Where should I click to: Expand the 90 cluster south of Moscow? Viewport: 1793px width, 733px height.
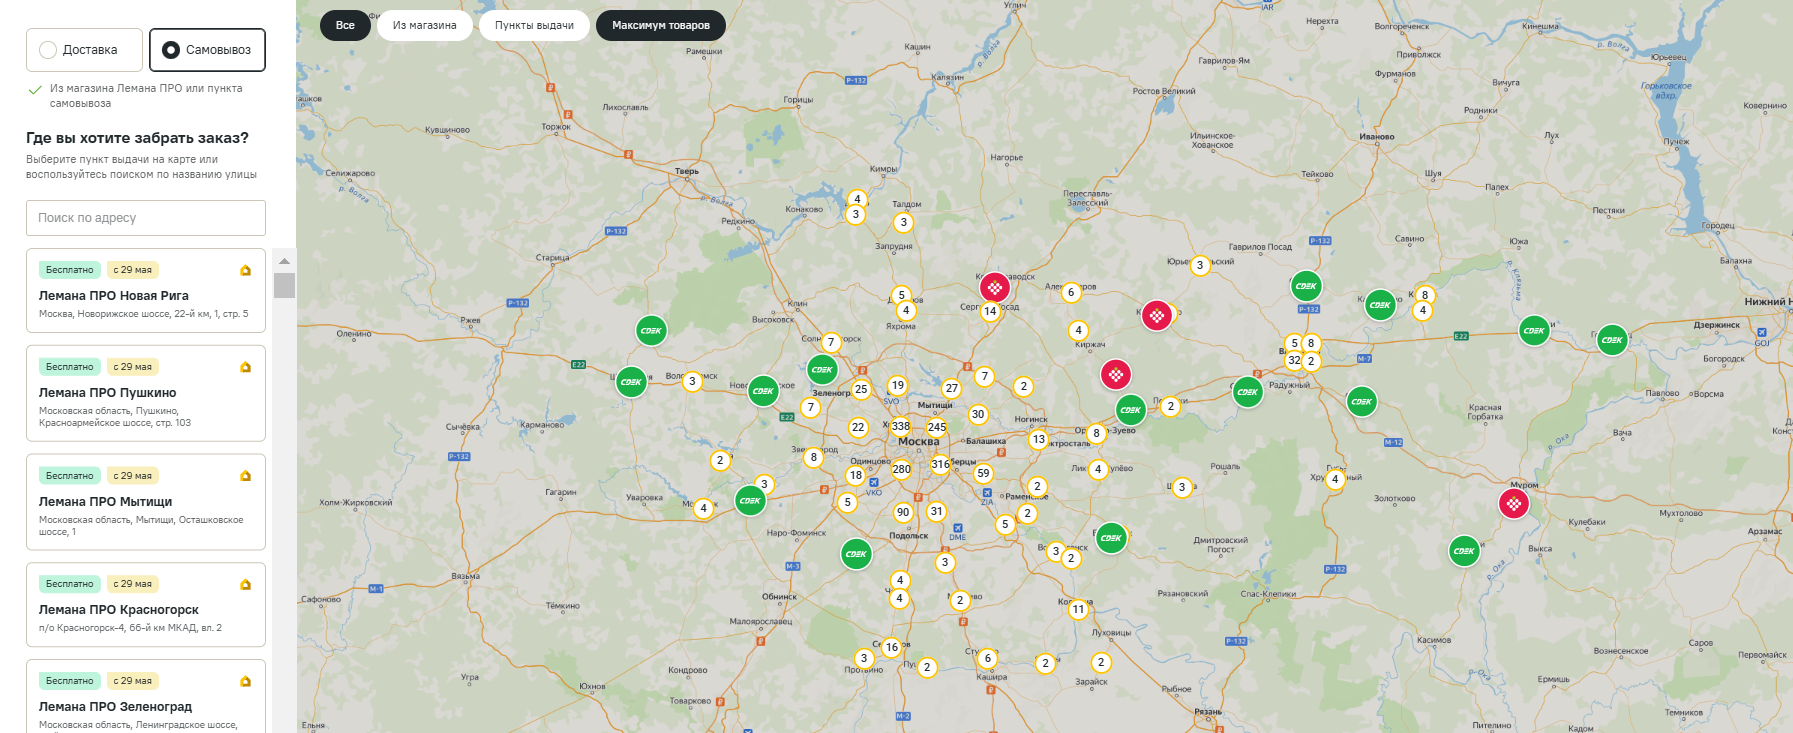[x=903, y=512]
